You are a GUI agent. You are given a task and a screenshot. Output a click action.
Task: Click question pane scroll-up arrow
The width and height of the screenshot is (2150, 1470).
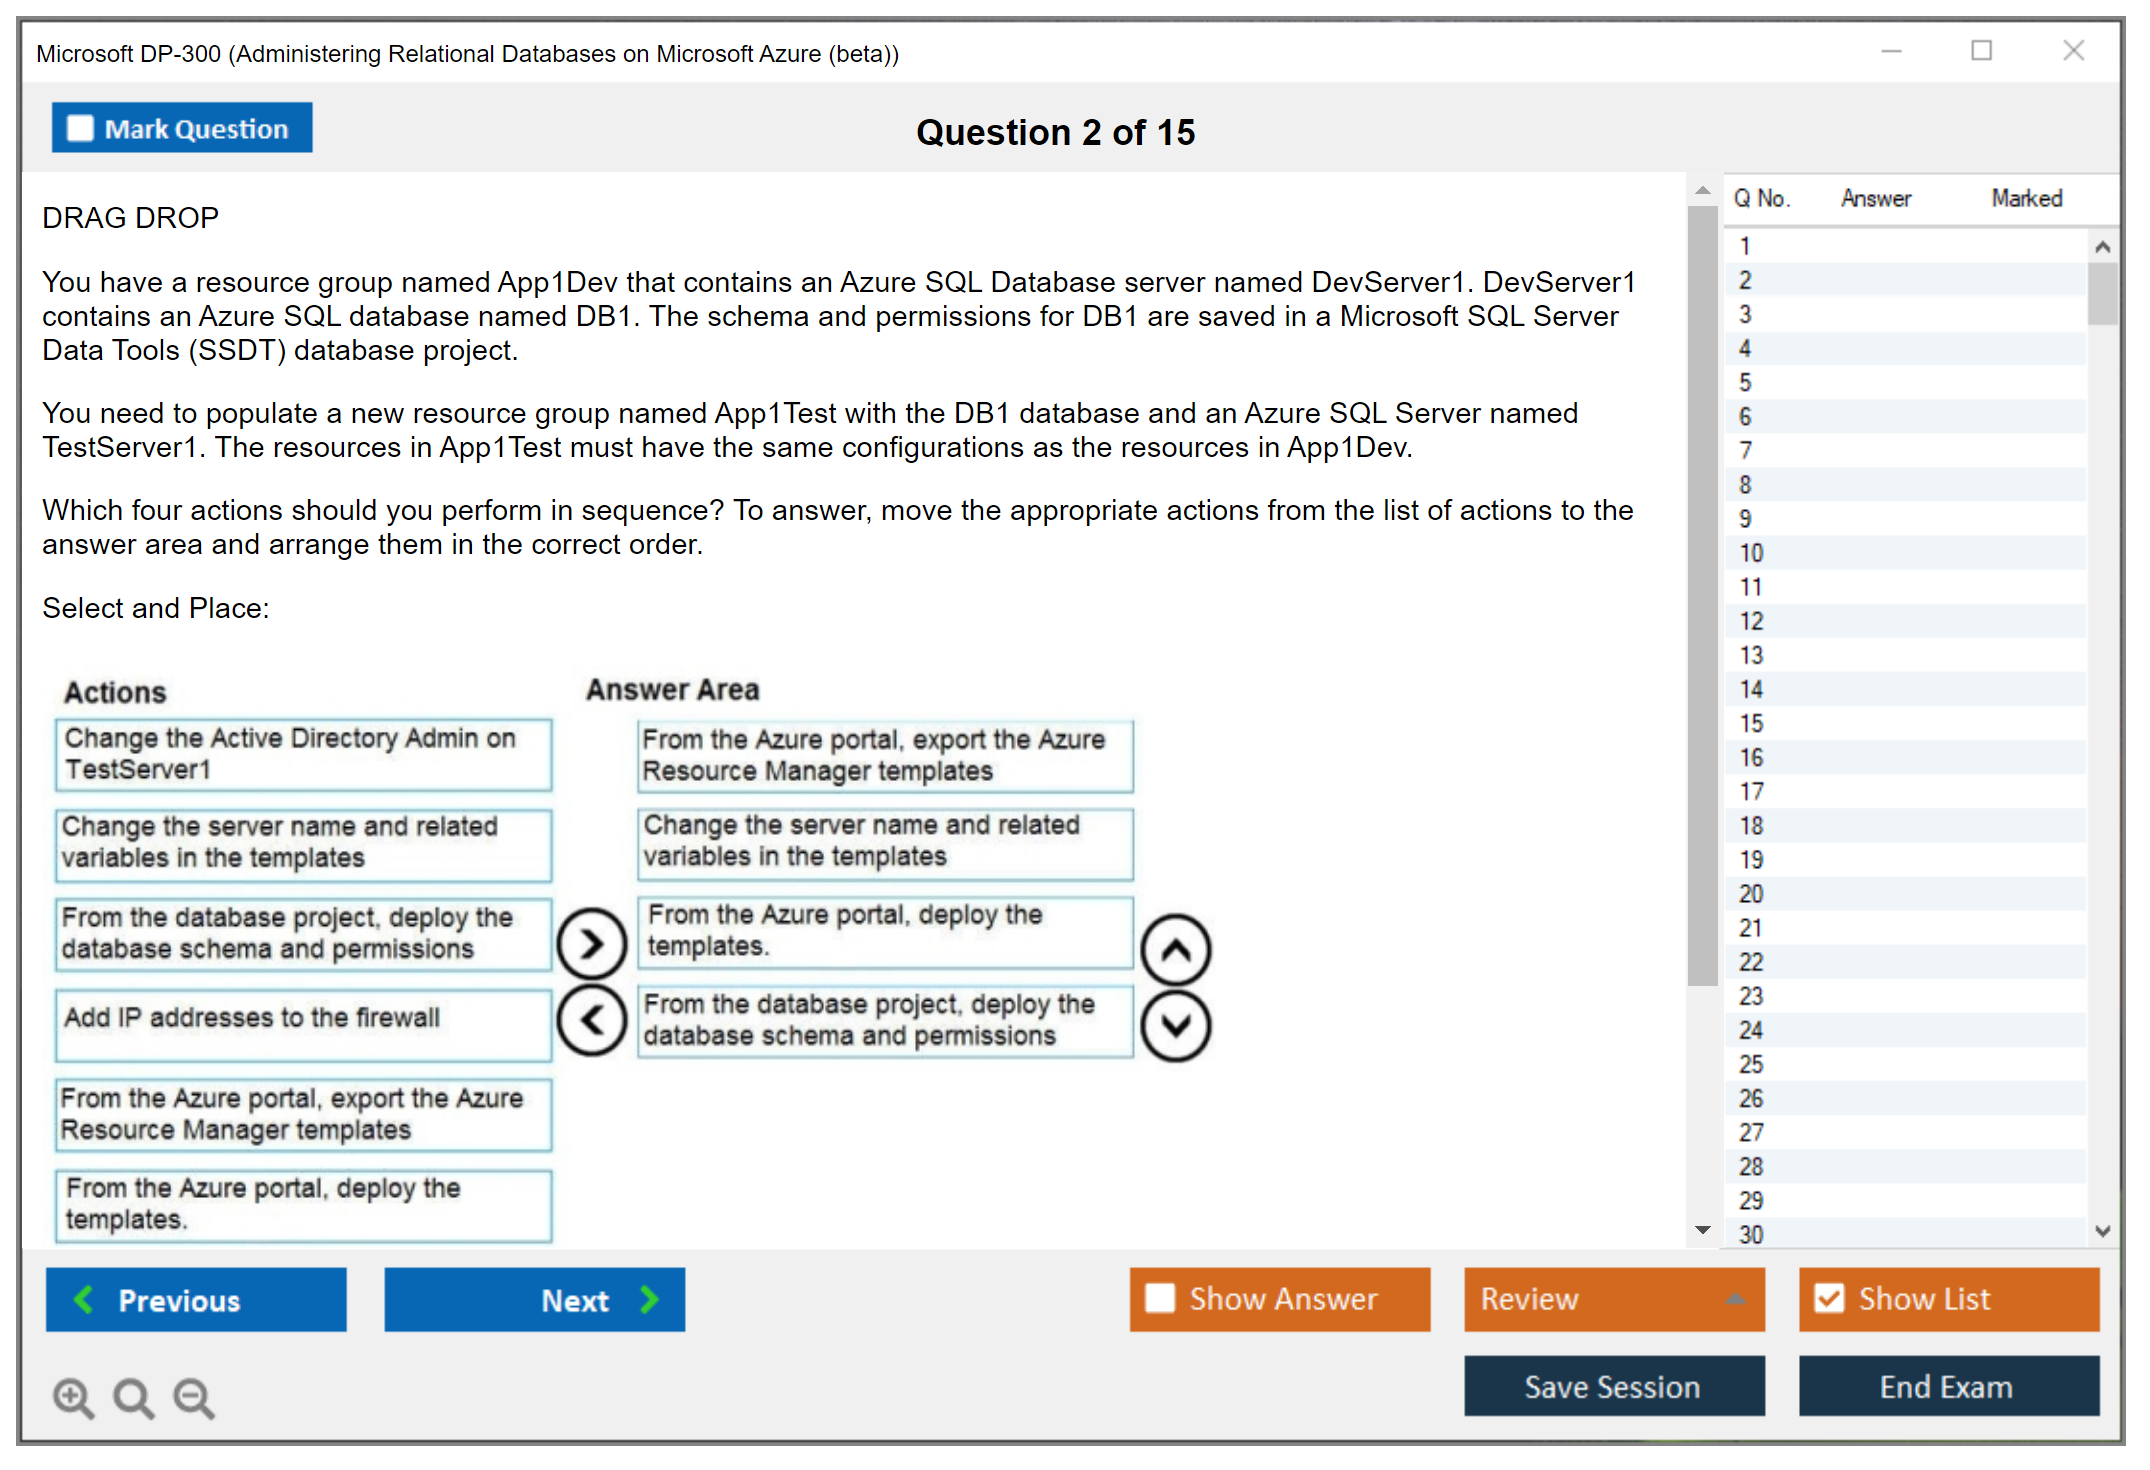(x=1702, y=191)
